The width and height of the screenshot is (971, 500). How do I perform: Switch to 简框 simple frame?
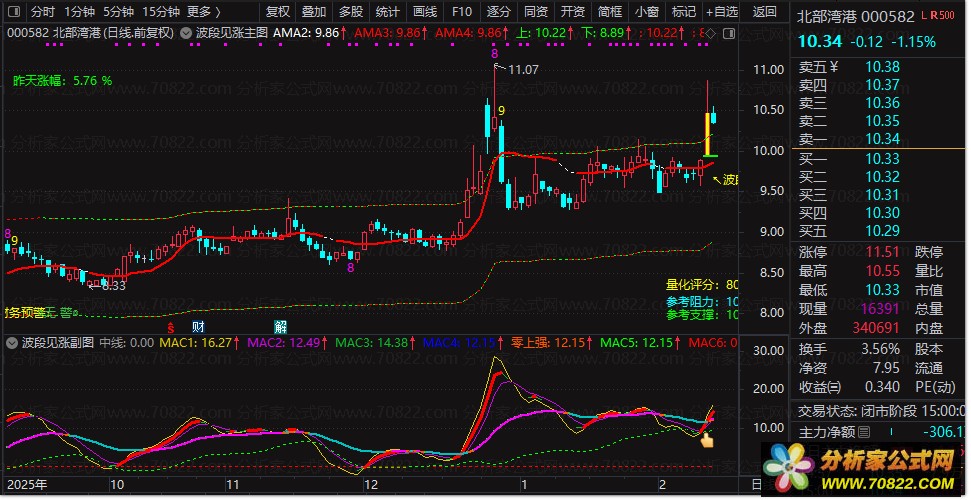click(609, 12)
